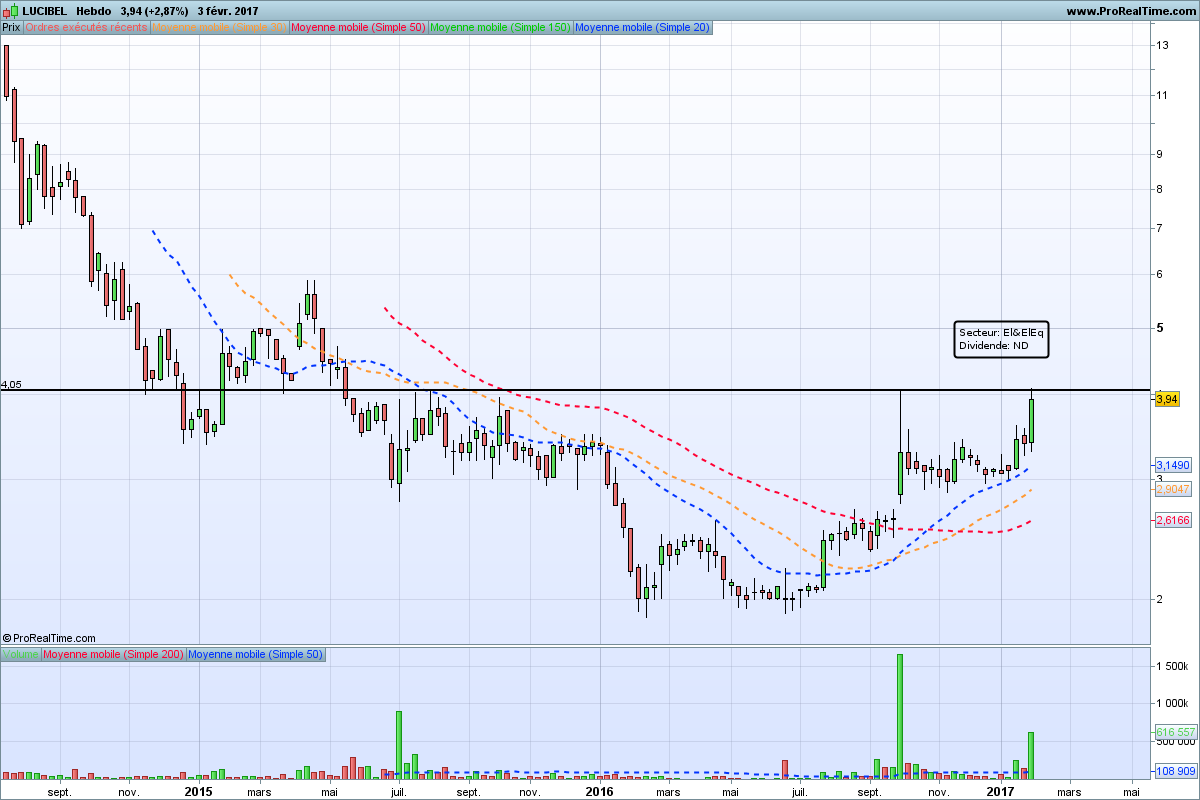Click the orange 2,9047 moving average value

click(x=1172, y=489)
